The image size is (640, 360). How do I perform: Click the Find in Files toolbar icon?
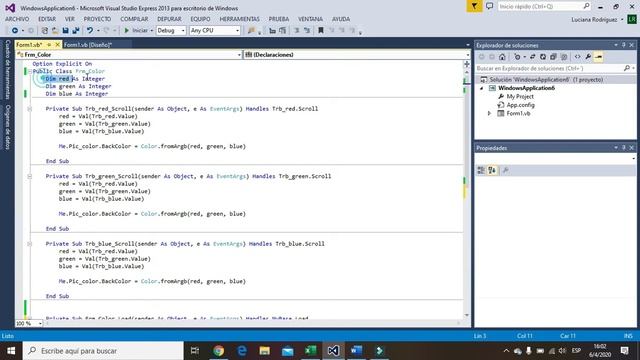coord(251,31)
